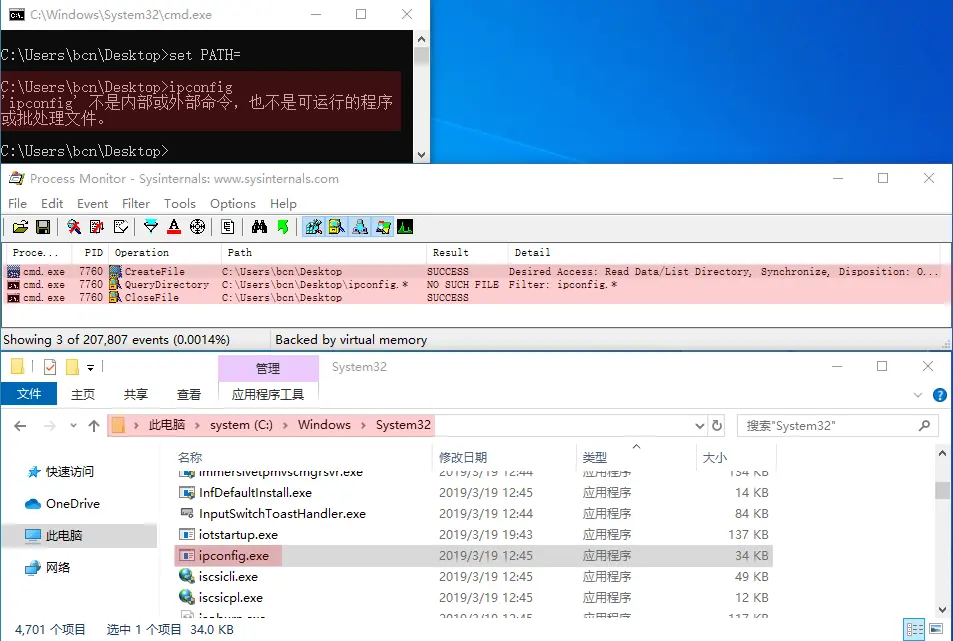Image resolution: width=953 pixels, height=641 pixels.
Task: Click the Windows breadcrumb in the address bar
Action: click(x=323, y=425)
